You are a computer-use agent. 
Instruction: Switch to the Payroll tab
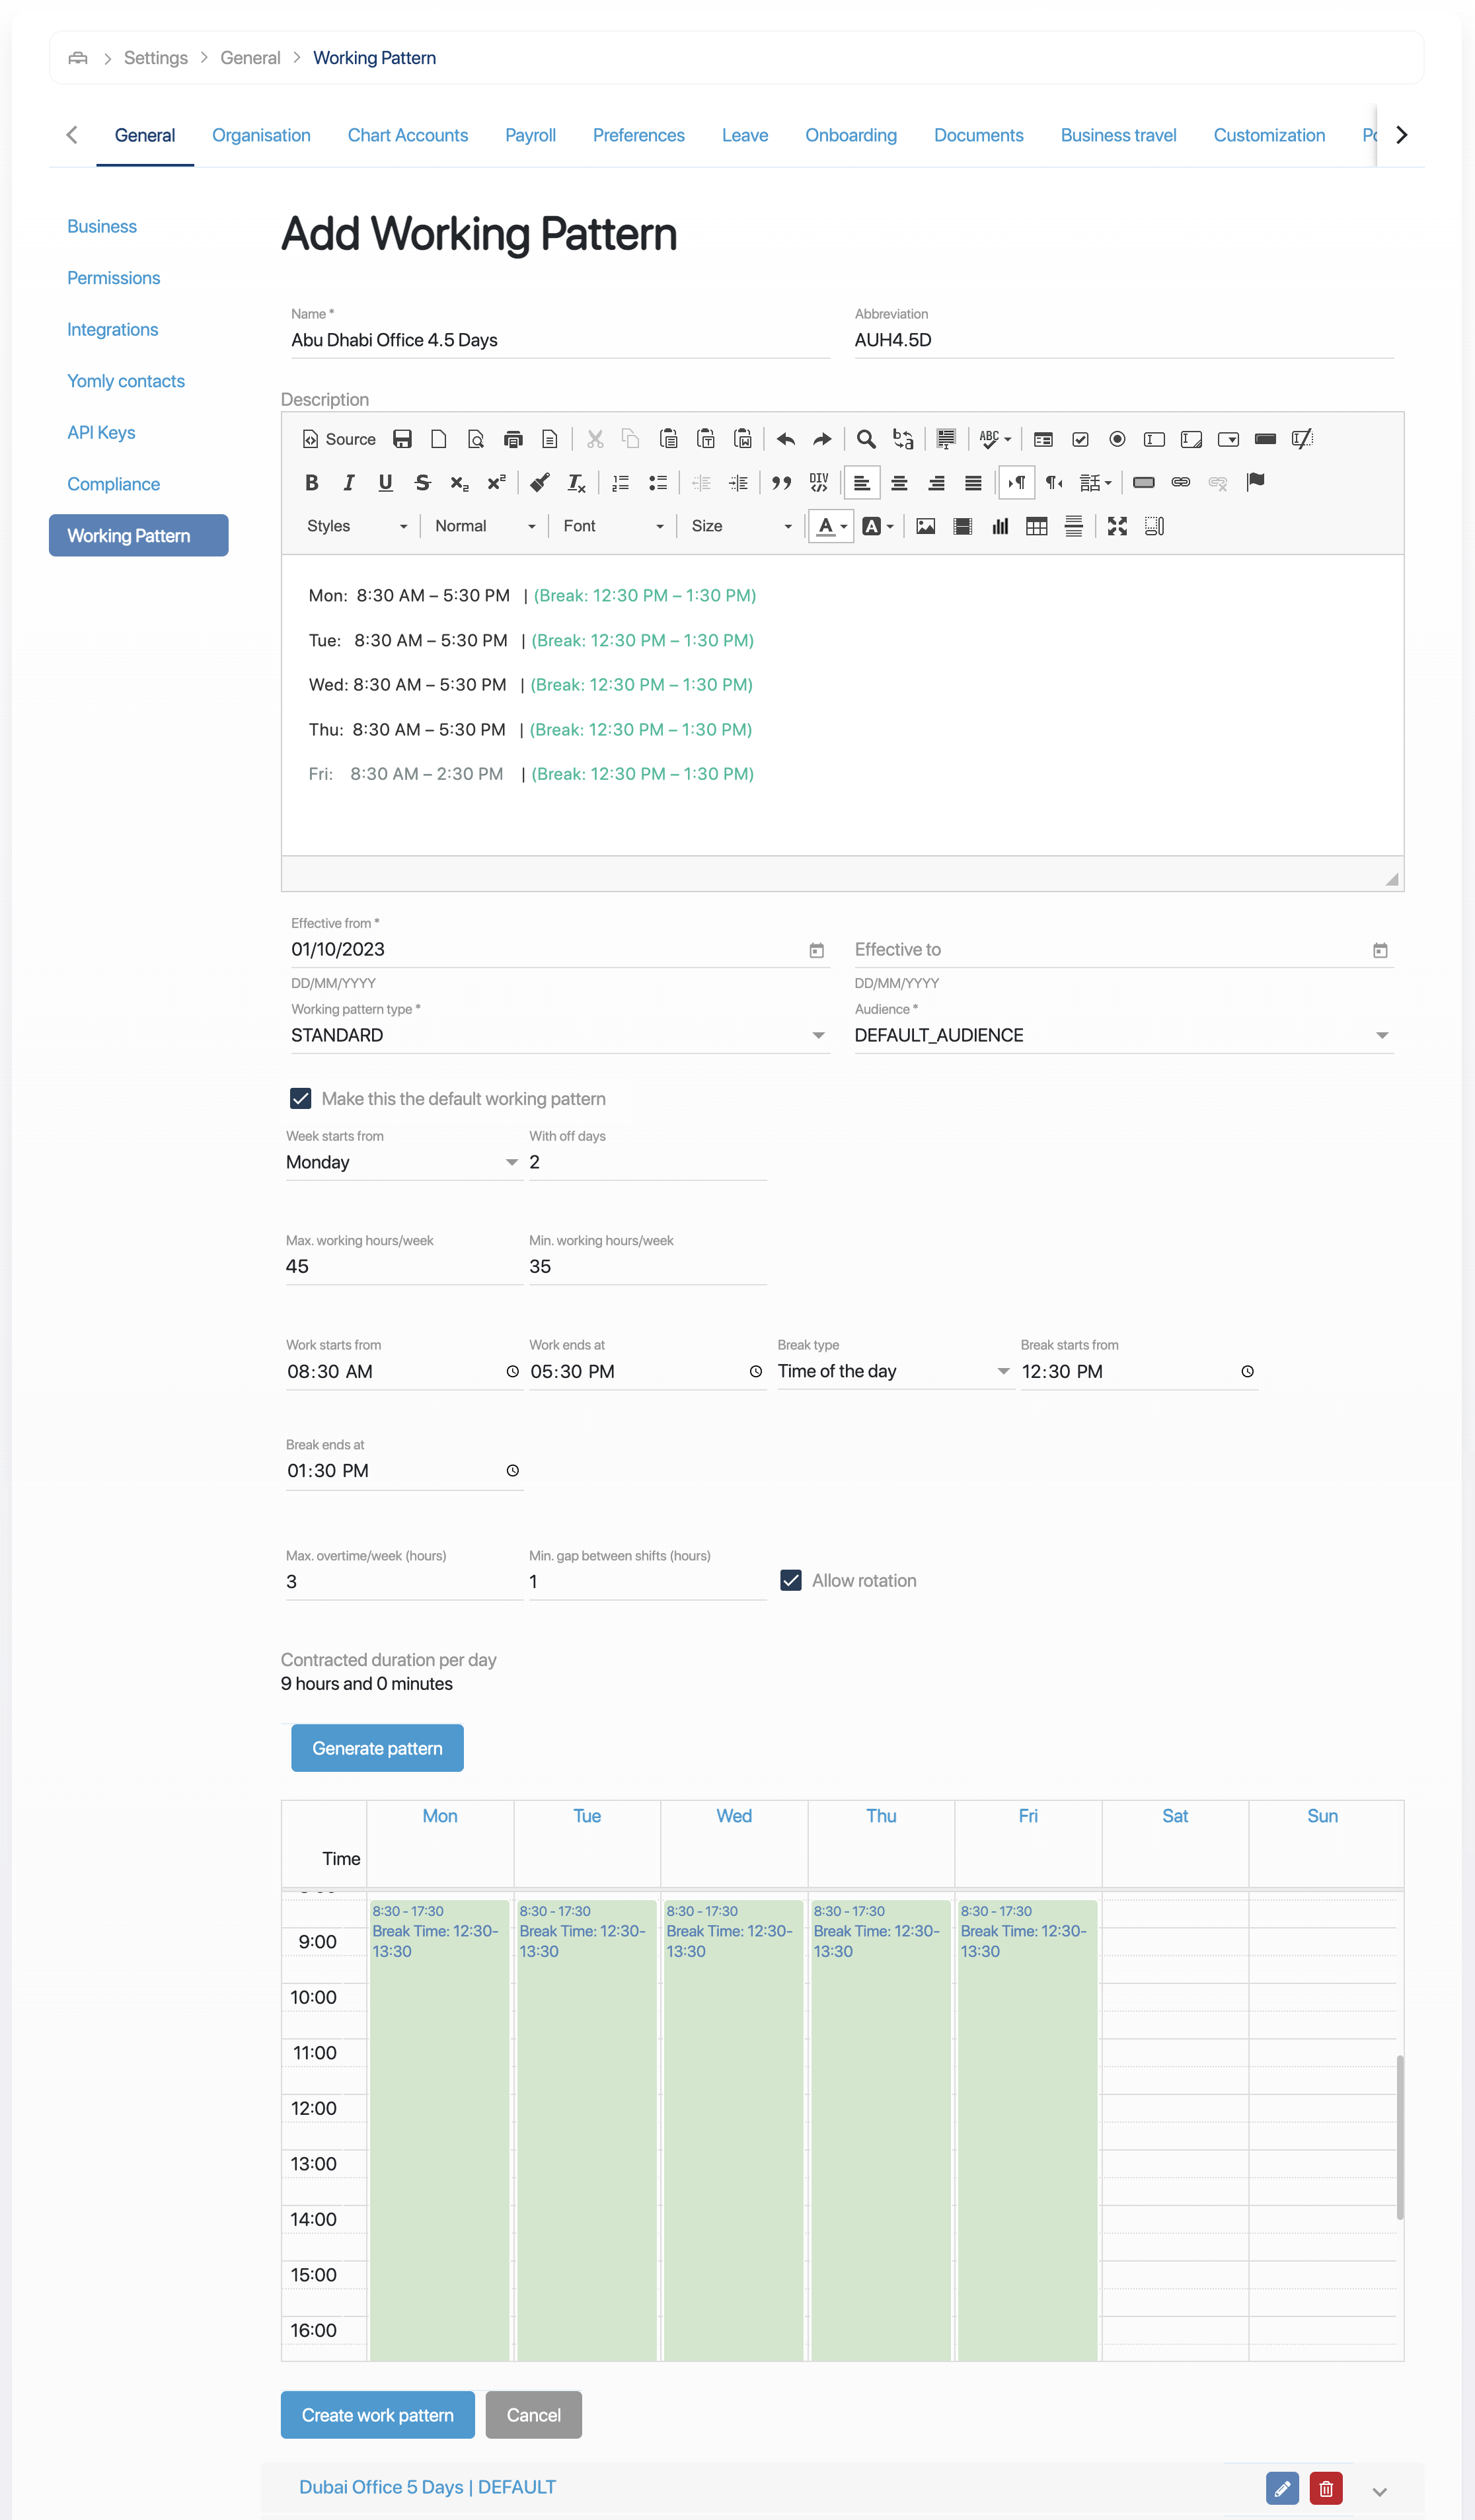tap(530, 135)
